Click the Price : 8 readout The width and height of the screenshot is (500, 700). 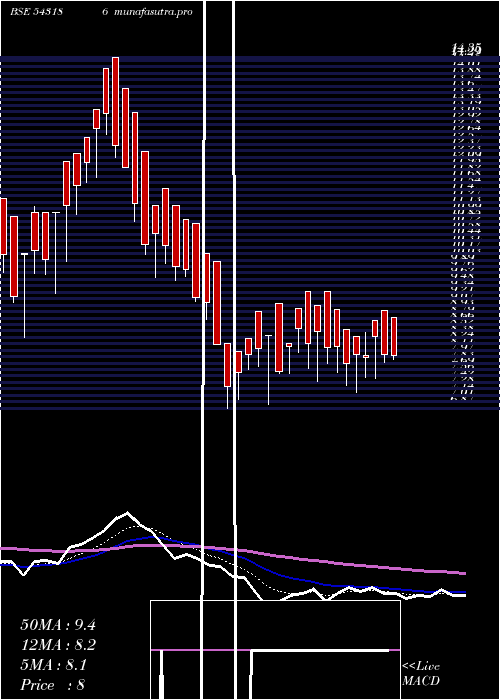(x=53, y=685)
